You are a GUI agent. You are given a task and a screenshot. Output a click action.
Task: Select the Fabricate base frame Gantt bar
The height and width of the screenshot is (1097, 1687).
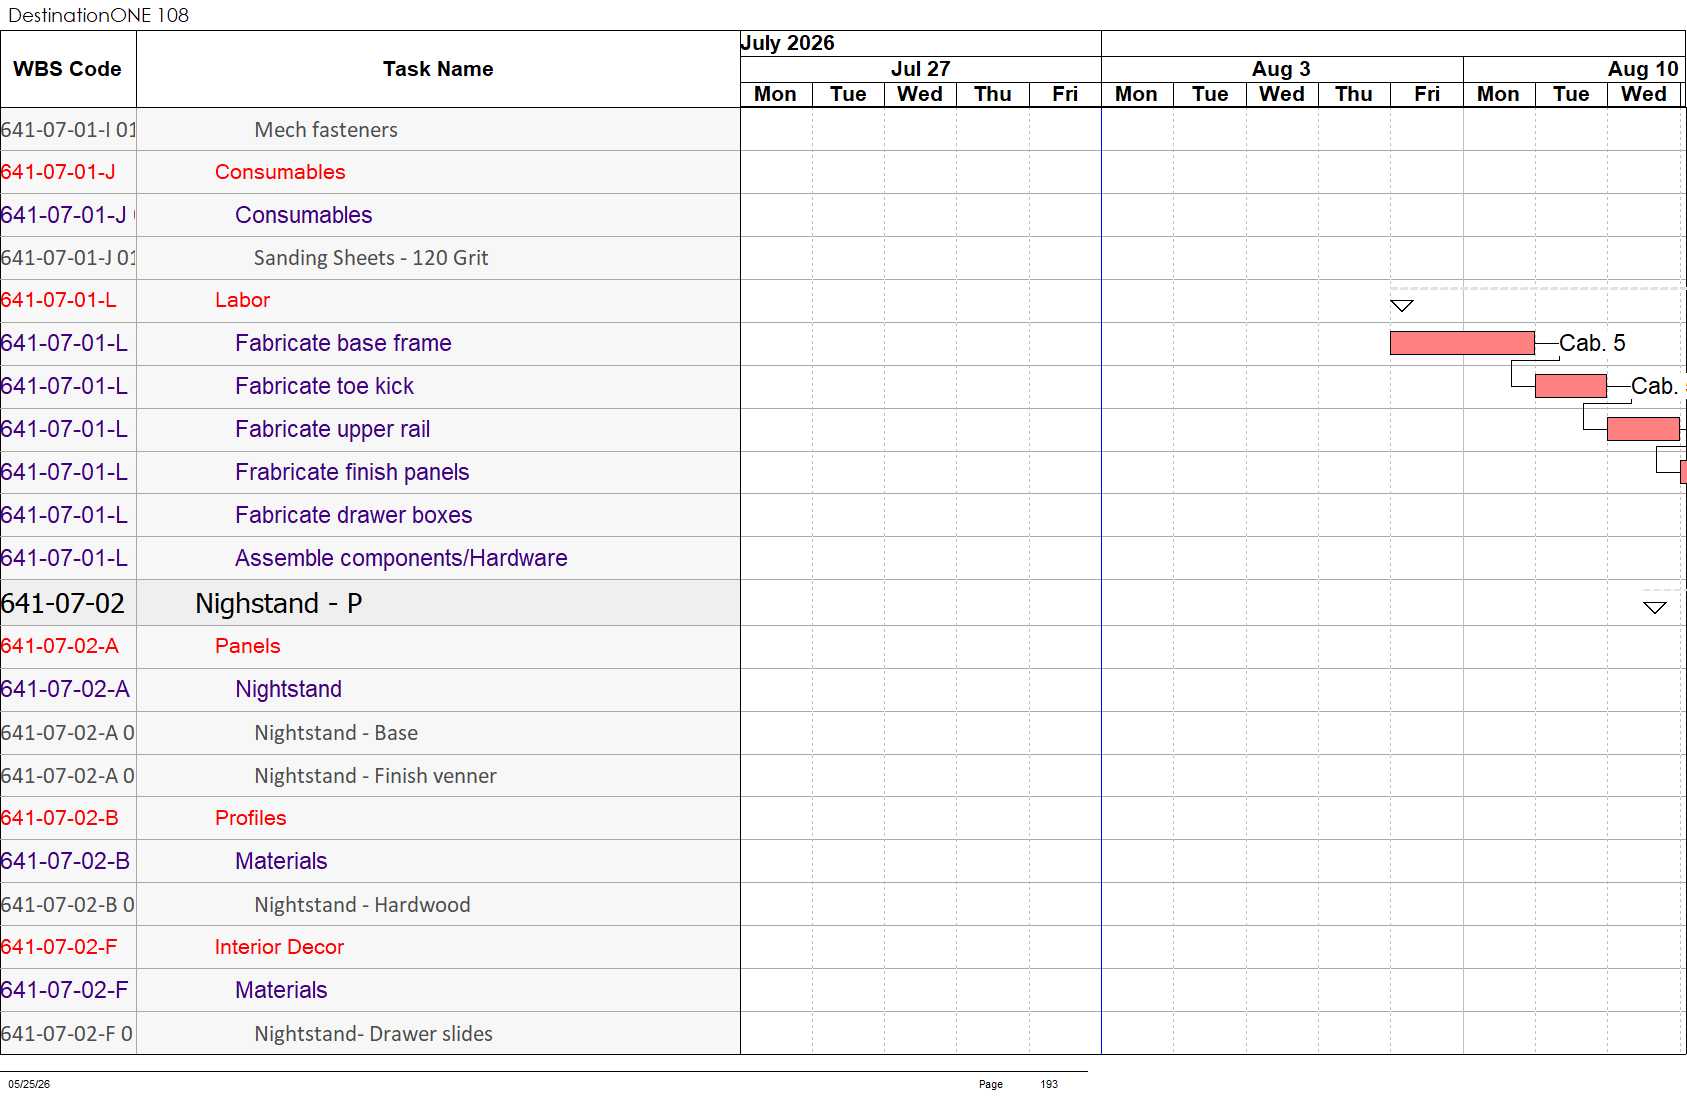1462,343
